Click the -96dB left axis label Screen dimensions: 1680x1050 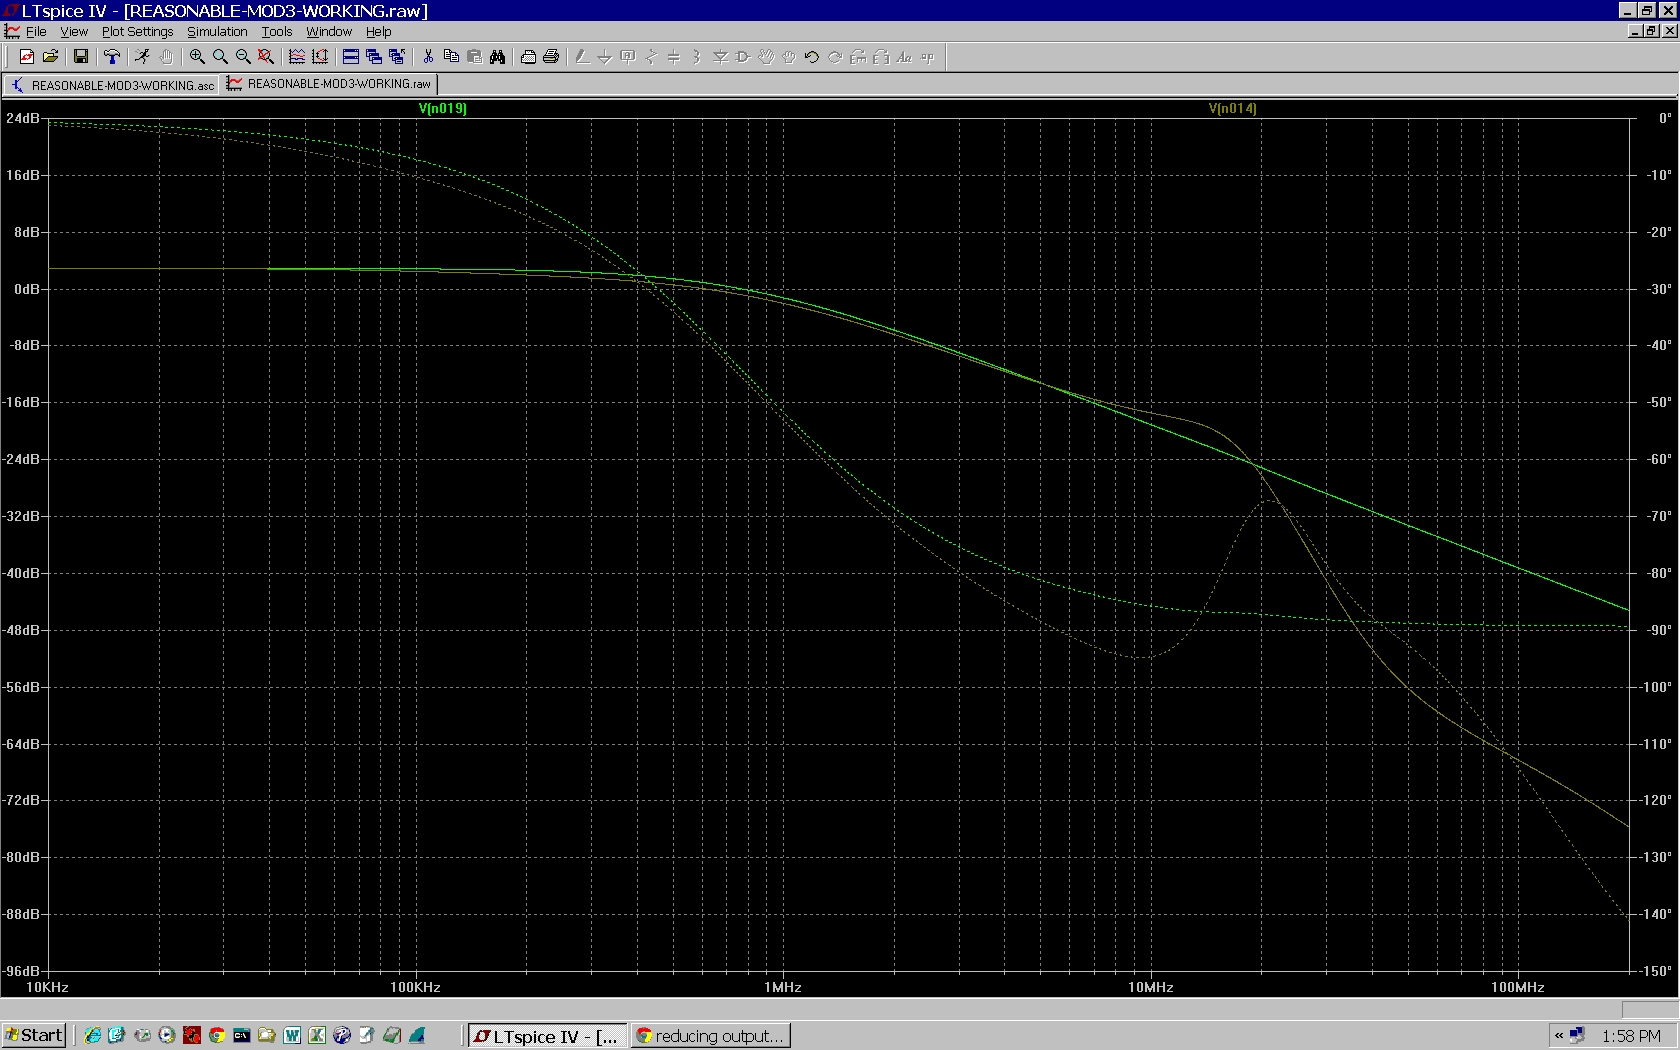[20, 971]
